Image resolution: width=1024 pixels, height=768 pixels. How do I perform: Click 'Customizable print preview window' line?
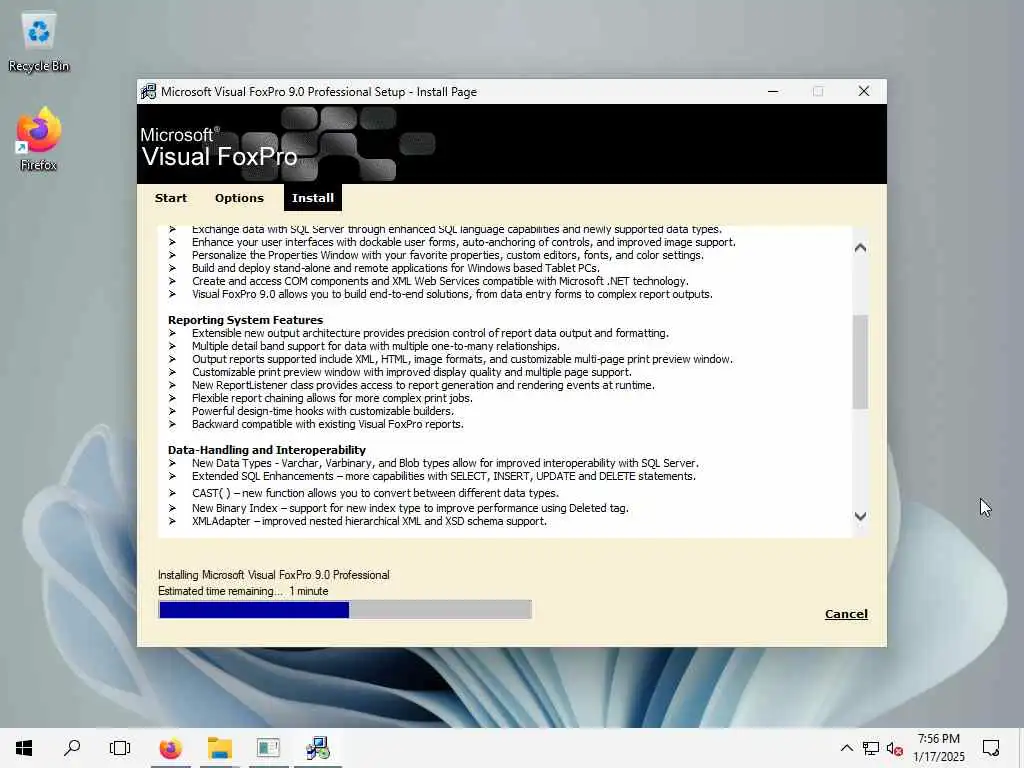click(x=411, y=372)
